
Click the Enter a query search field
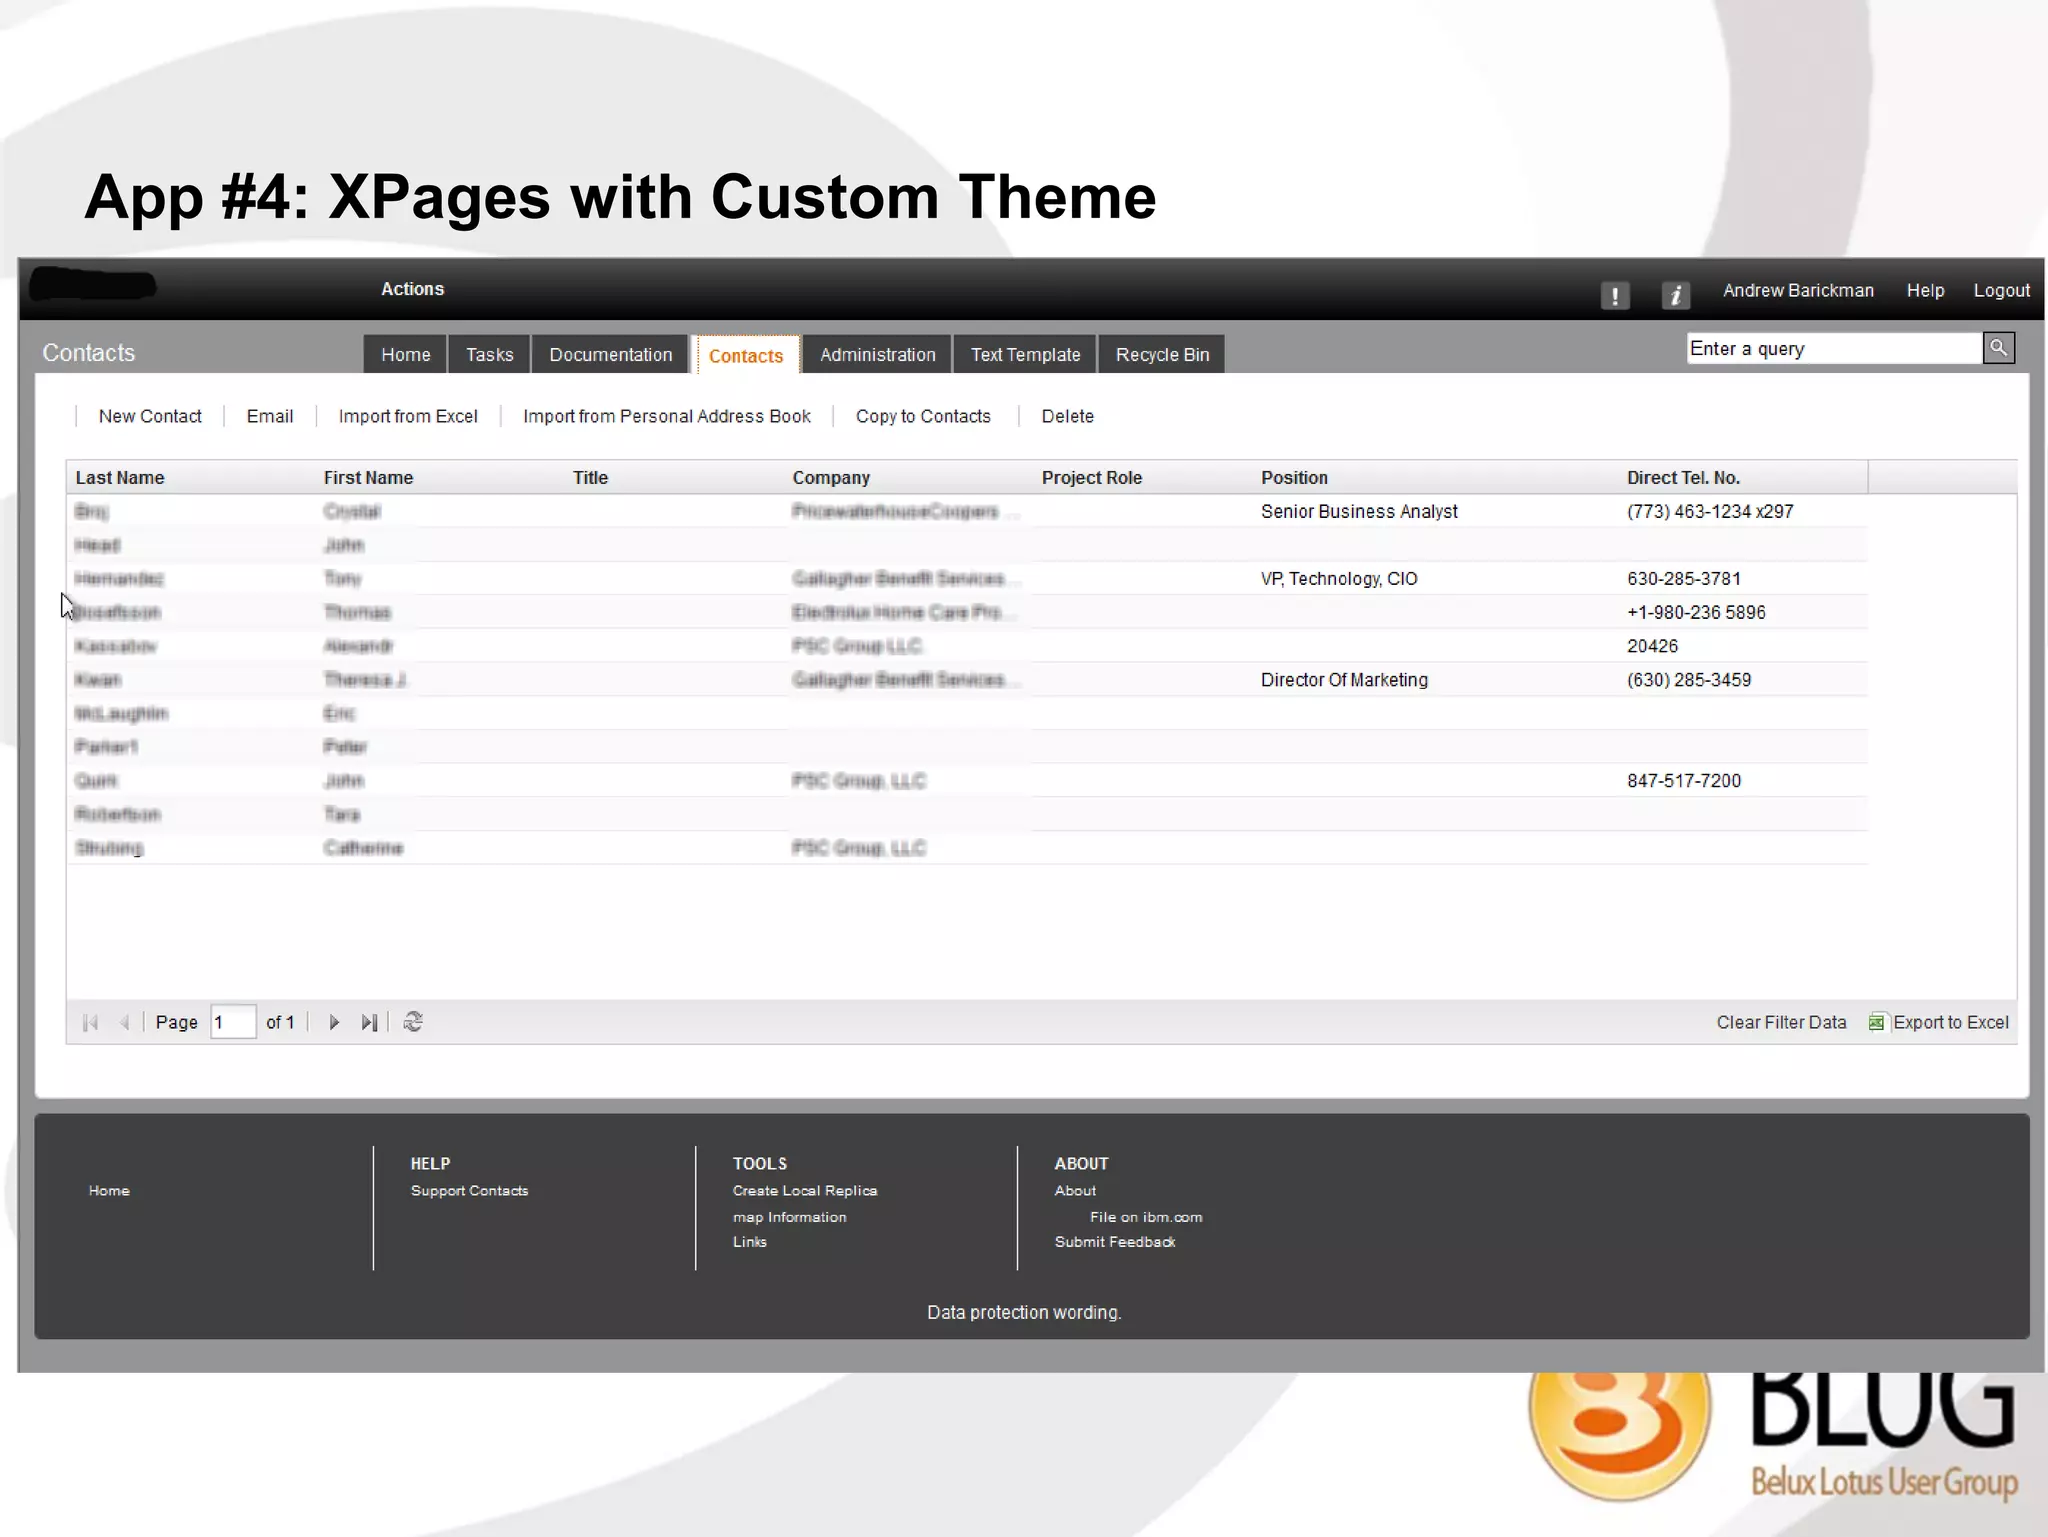coord(1834,348)
